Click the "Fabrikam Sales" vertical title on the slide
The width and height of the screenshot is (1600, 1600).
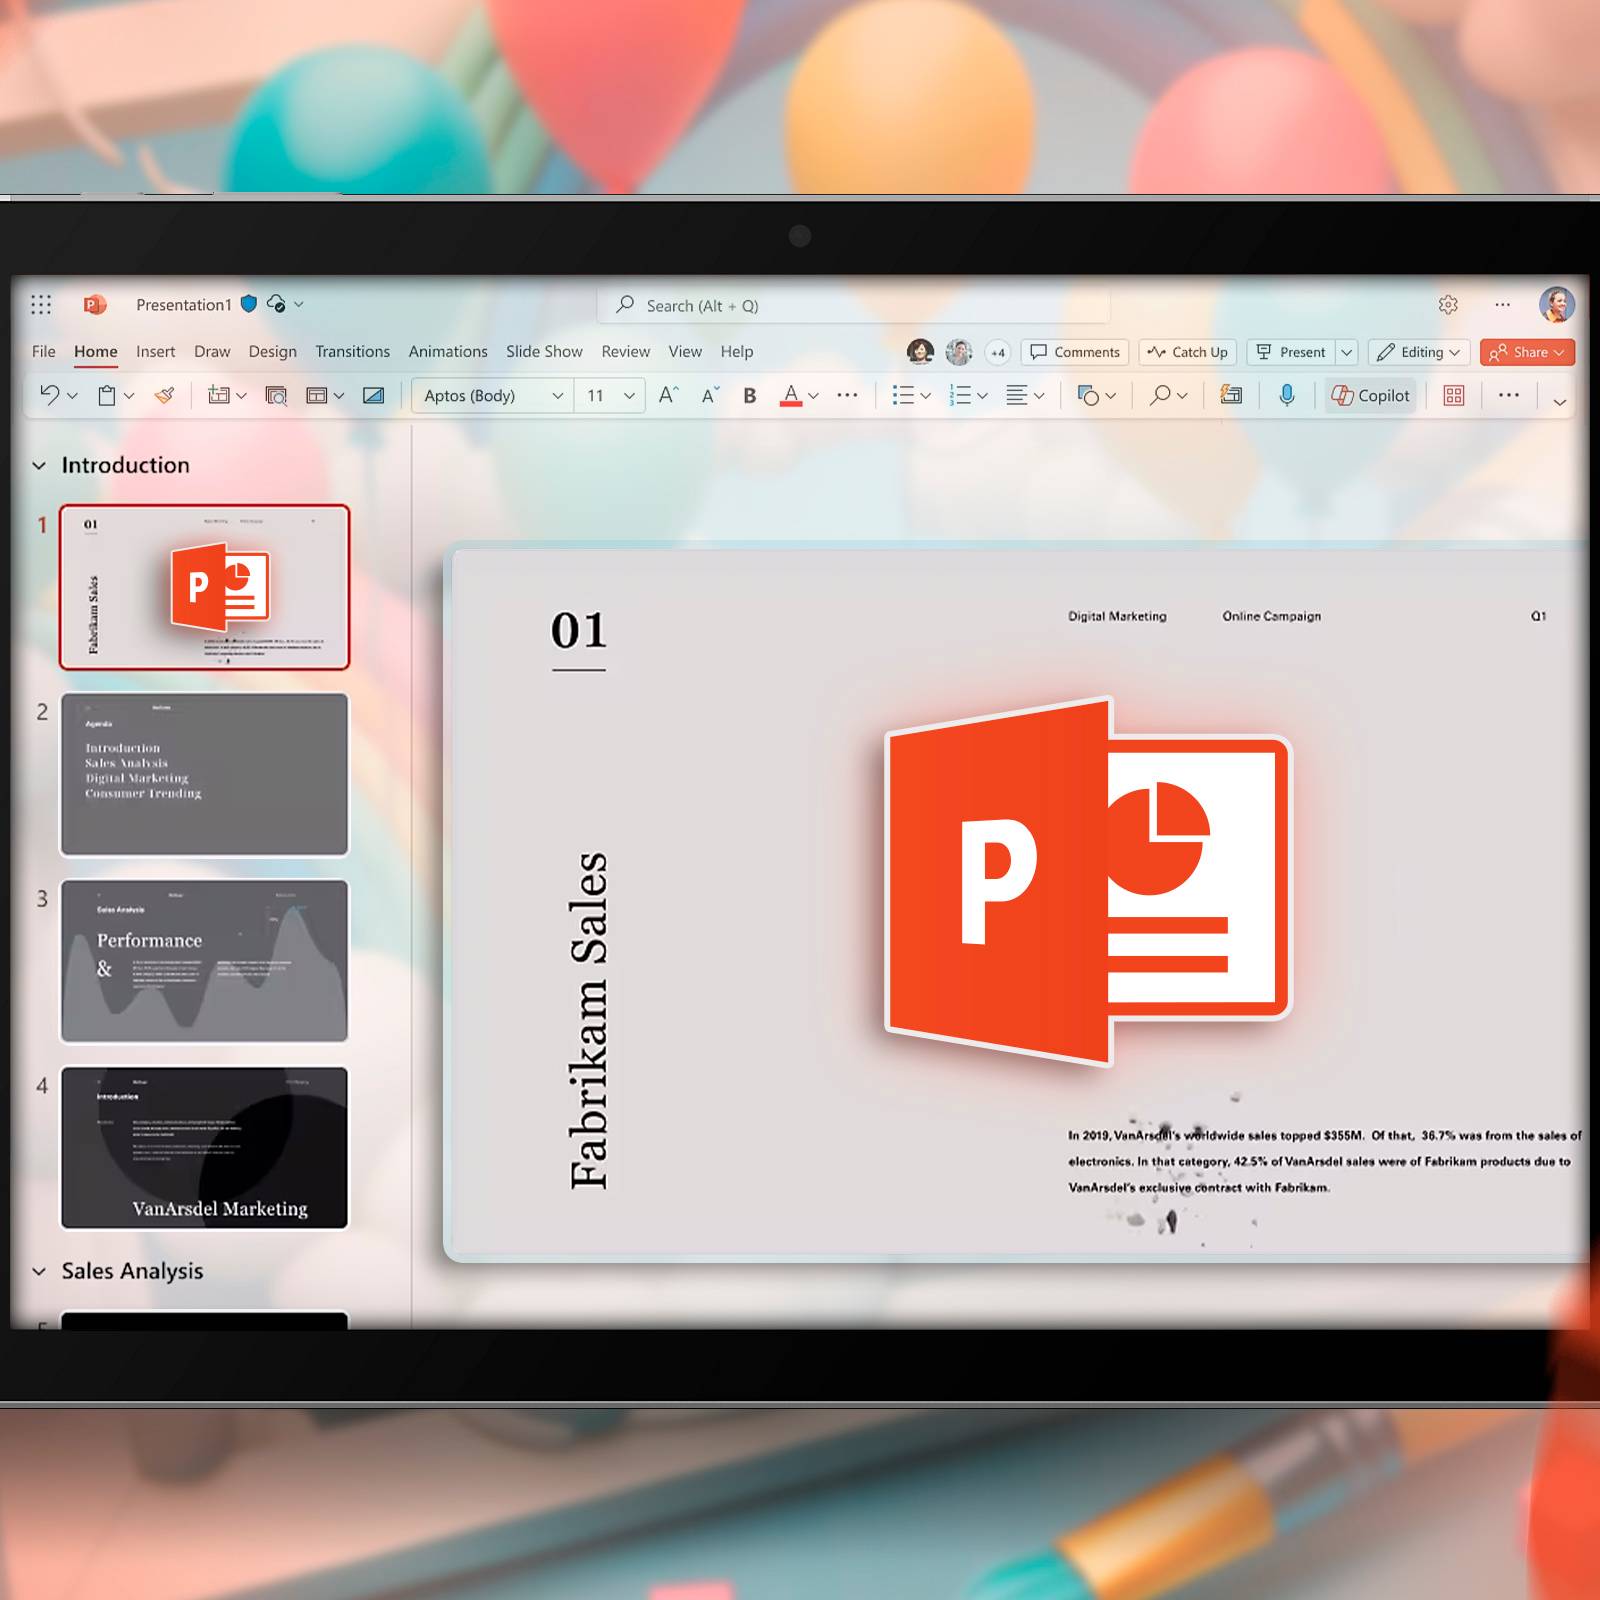click(589, 1021)
